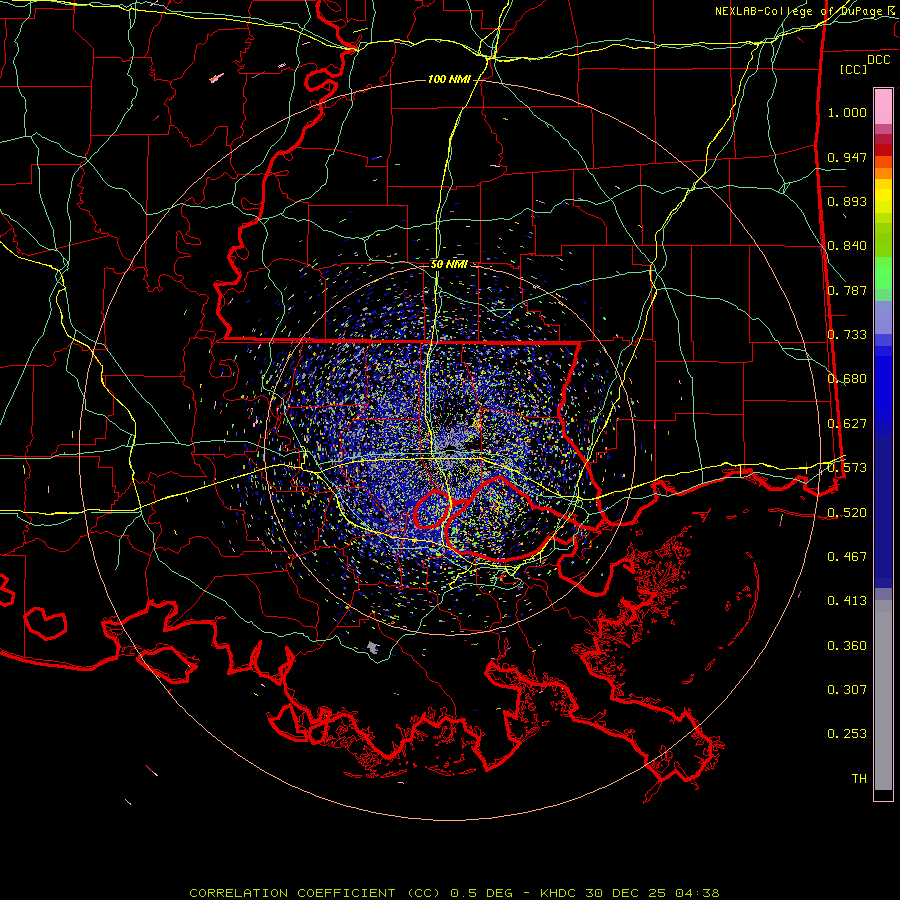Click the 0.680 scale value
900x900 pixels.
(847, 379)
